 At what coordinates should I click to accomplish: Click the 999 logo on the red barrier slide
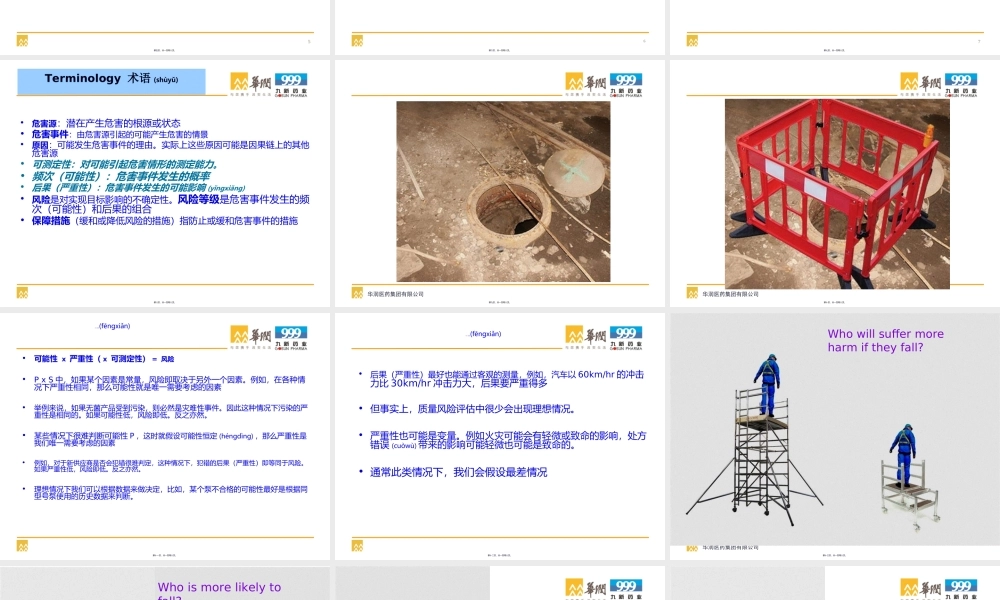tap(962, 81)
